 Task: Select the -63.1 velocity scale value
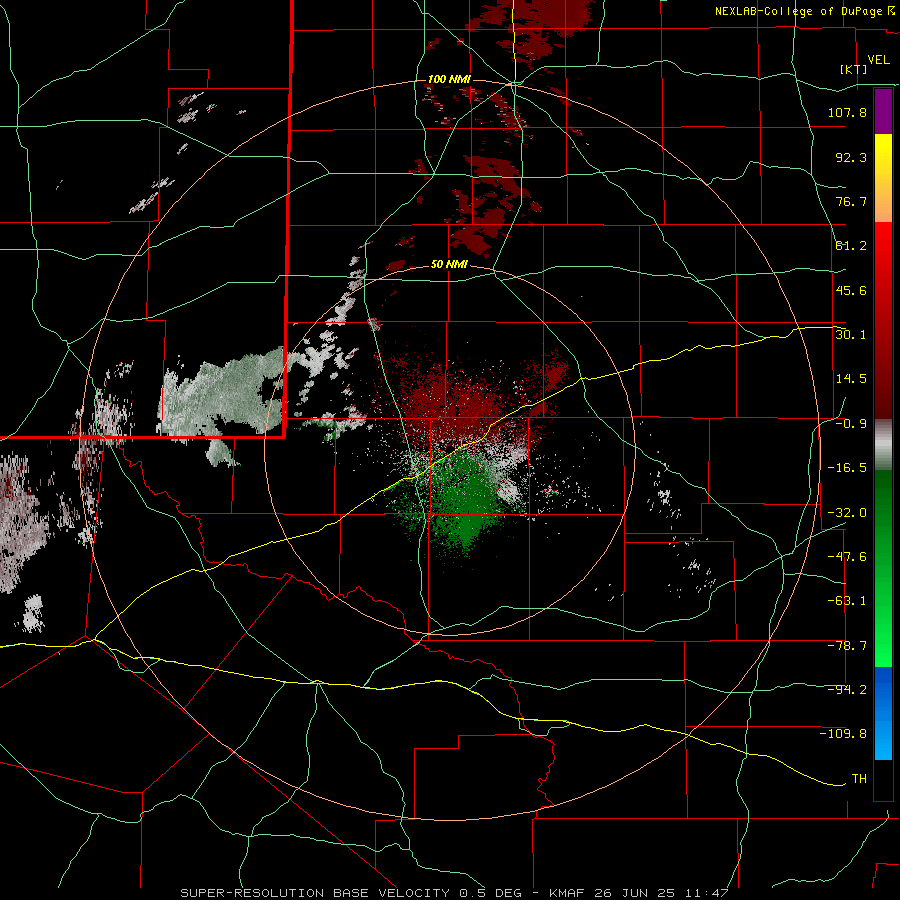847,600
